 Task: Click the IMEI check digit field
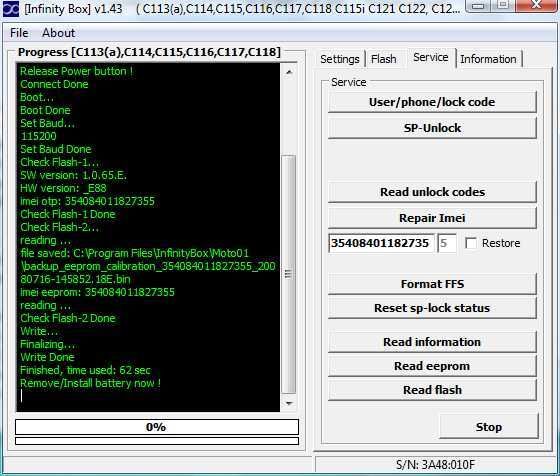447,243
